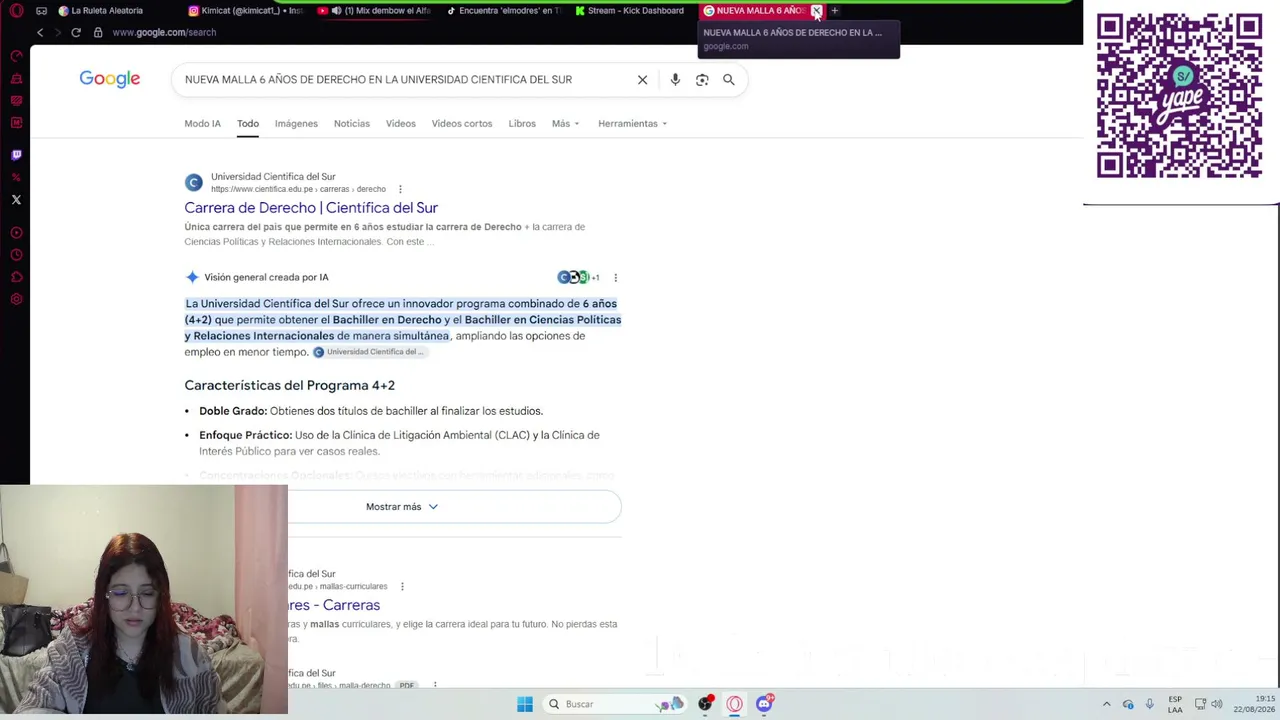
Task: Expand AI overview with Mostrar más
Action: [x=402, y=507]
